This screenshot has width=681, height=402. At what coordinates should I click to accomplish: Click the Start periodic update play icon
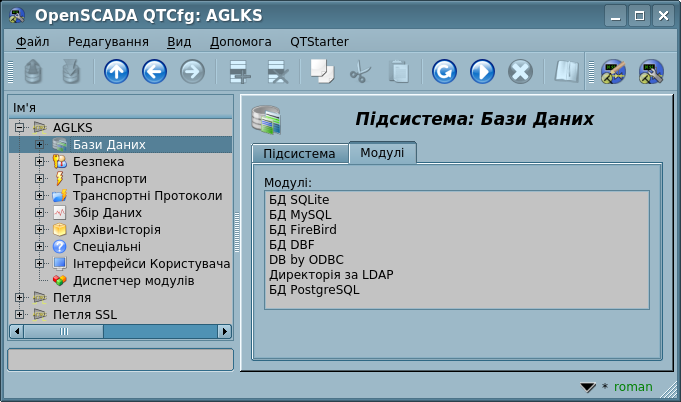tap(482, 72)
